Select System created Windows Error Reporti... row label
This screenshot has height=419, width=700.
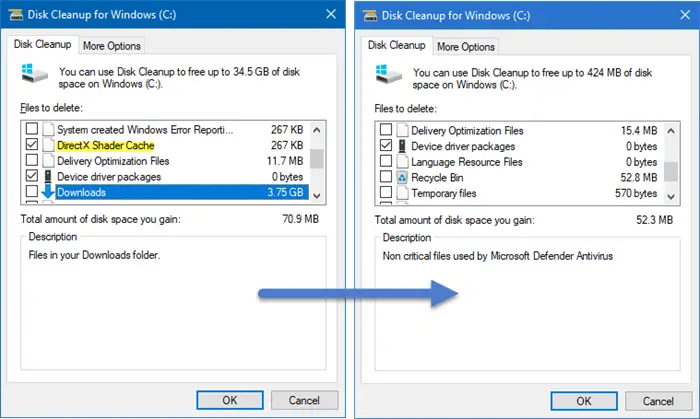[145, 130]
